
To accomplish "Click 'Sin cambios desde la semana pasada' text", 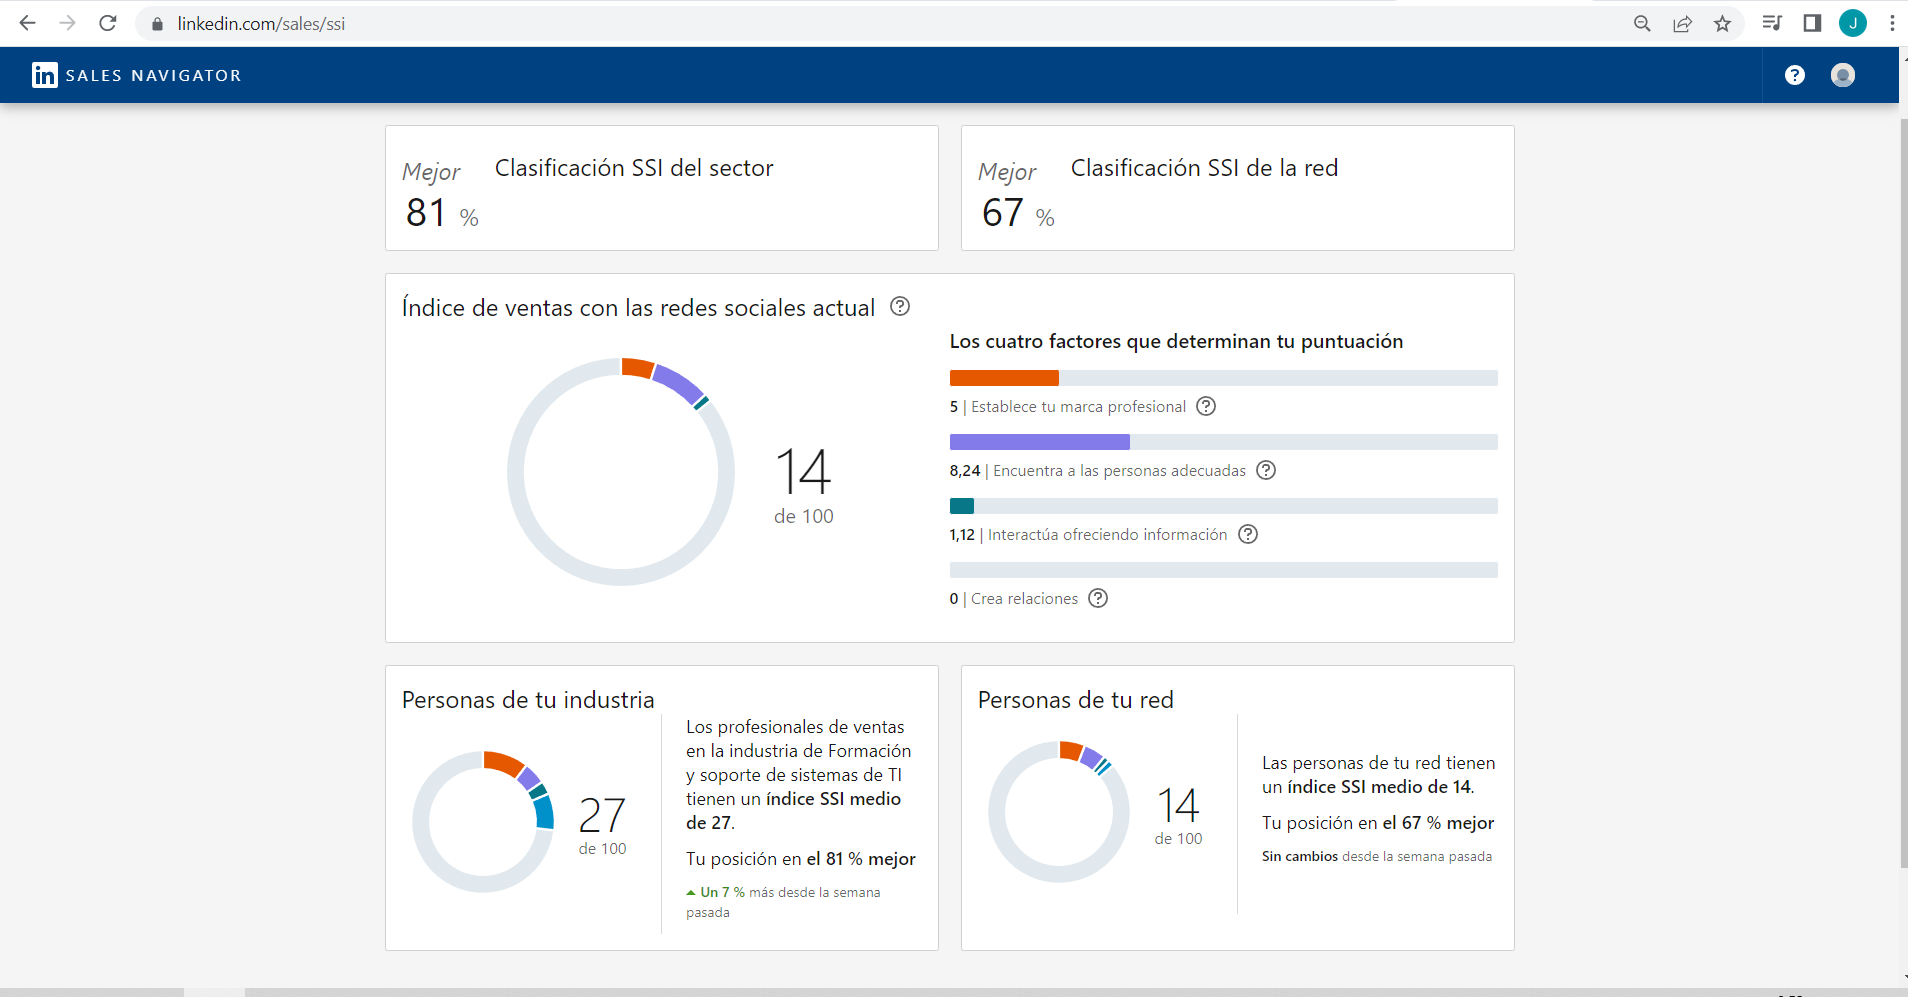I will pos(1377,856).
